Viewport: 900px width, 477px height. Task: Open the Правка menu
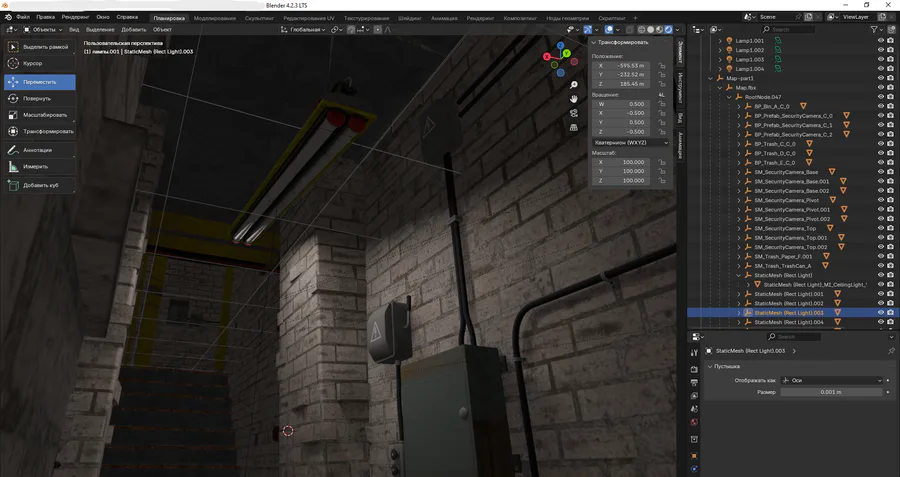pos(45,18)
